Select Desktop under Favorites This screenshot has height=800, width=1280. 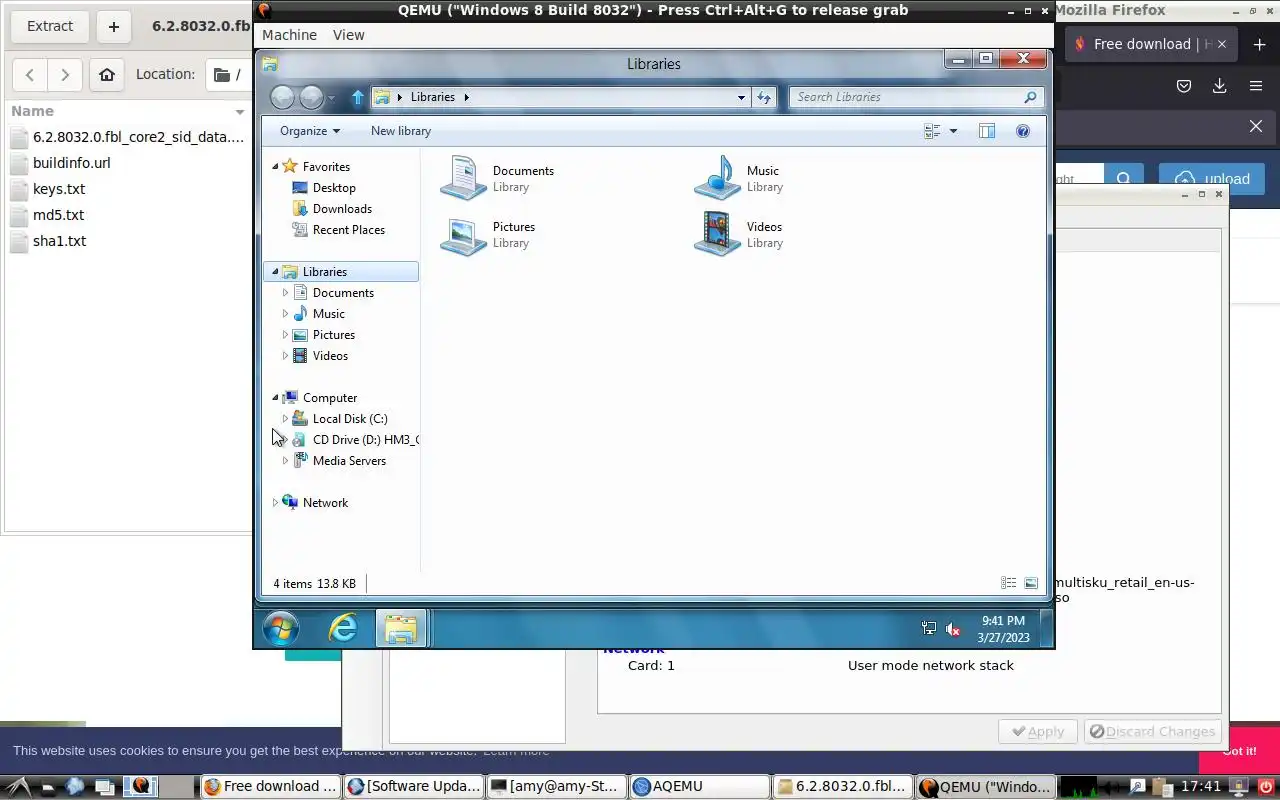[333, 187]
